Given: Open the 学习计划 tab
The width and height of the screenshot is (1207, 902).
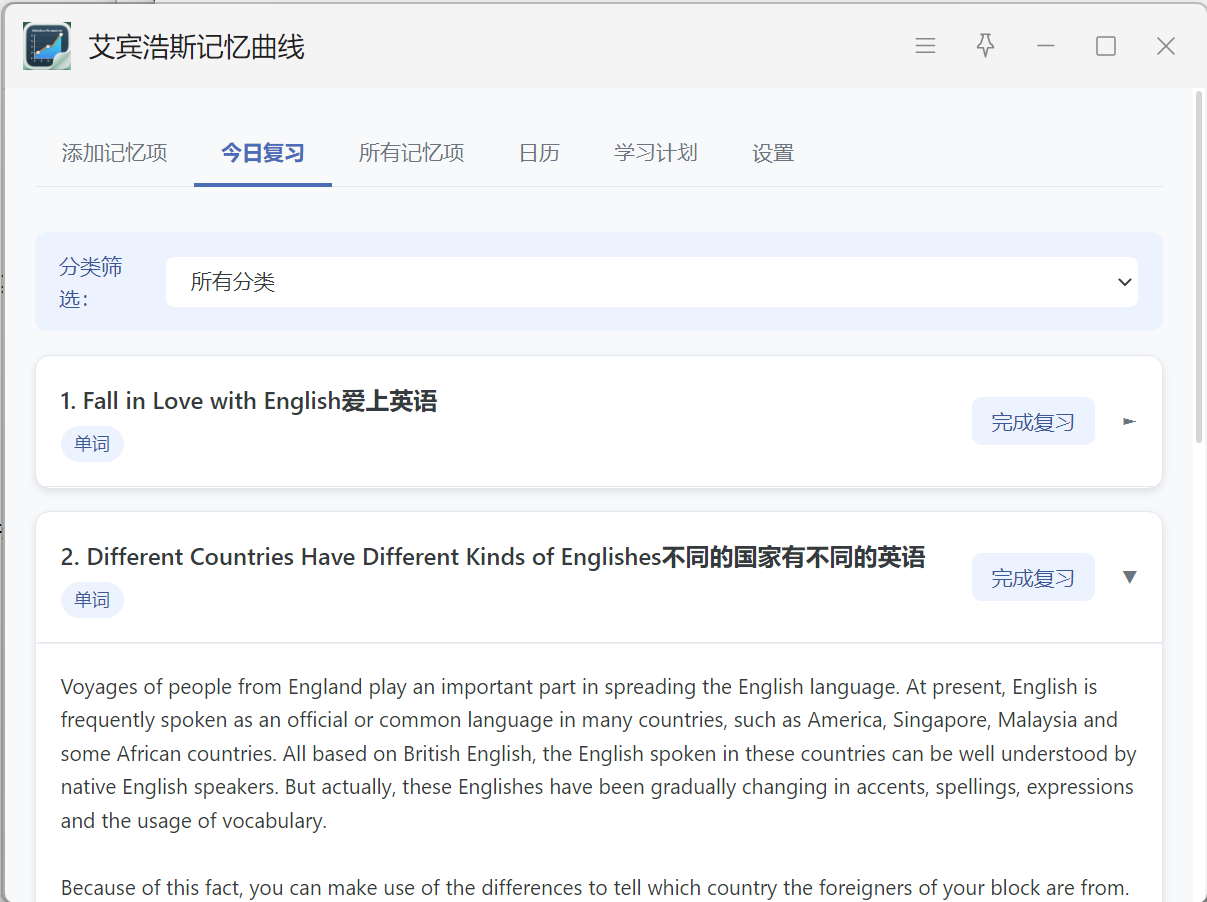Looking at the screenshot, I should point(656,153).
